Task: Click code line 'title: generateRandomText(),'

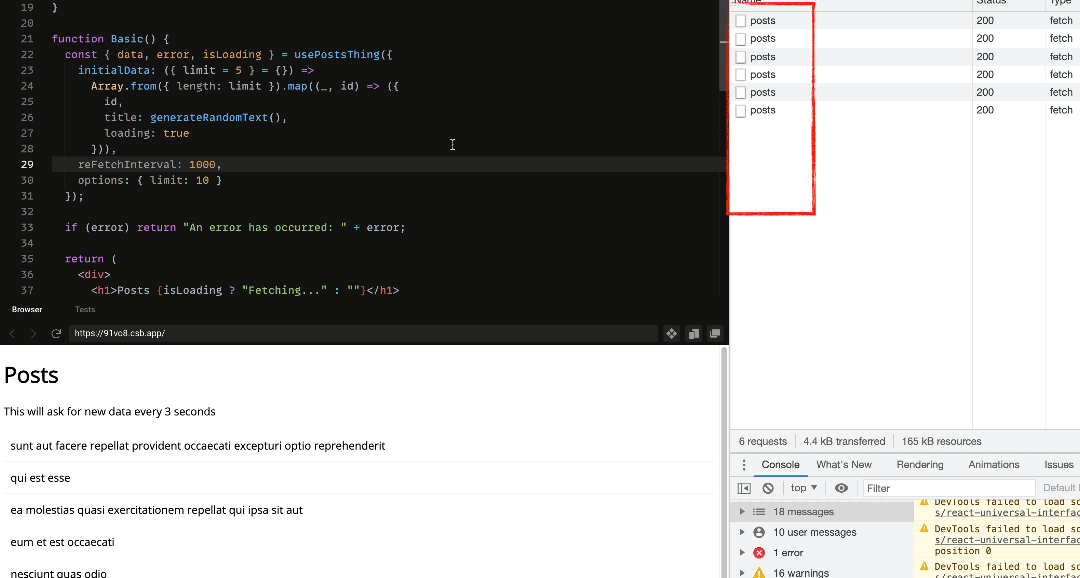Action: 195,117
